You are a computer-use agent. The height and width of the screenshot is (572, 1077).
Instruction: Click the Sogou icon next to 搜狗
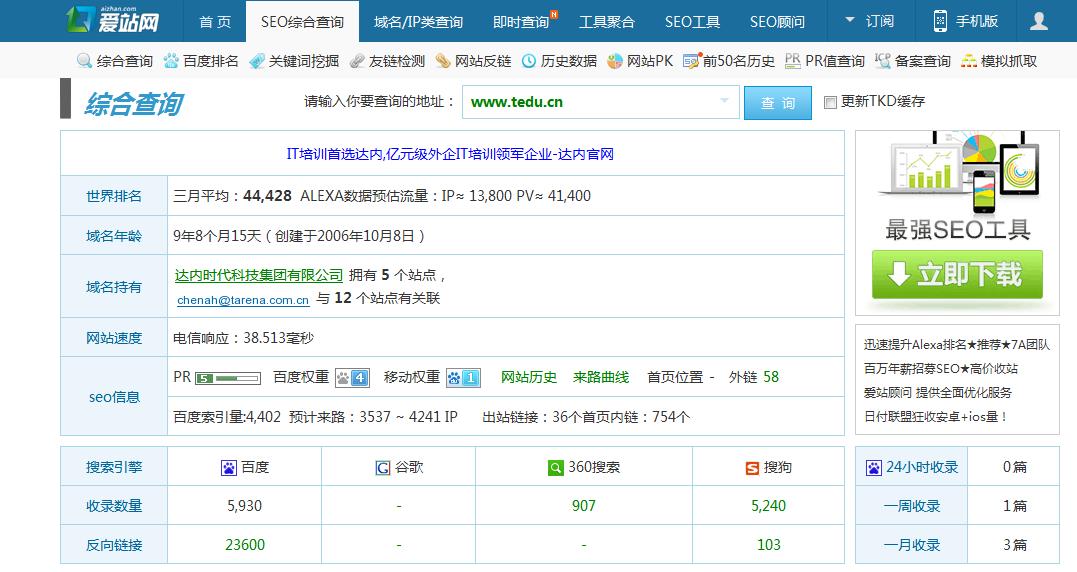pyautogui.click(x=752, y=468)
